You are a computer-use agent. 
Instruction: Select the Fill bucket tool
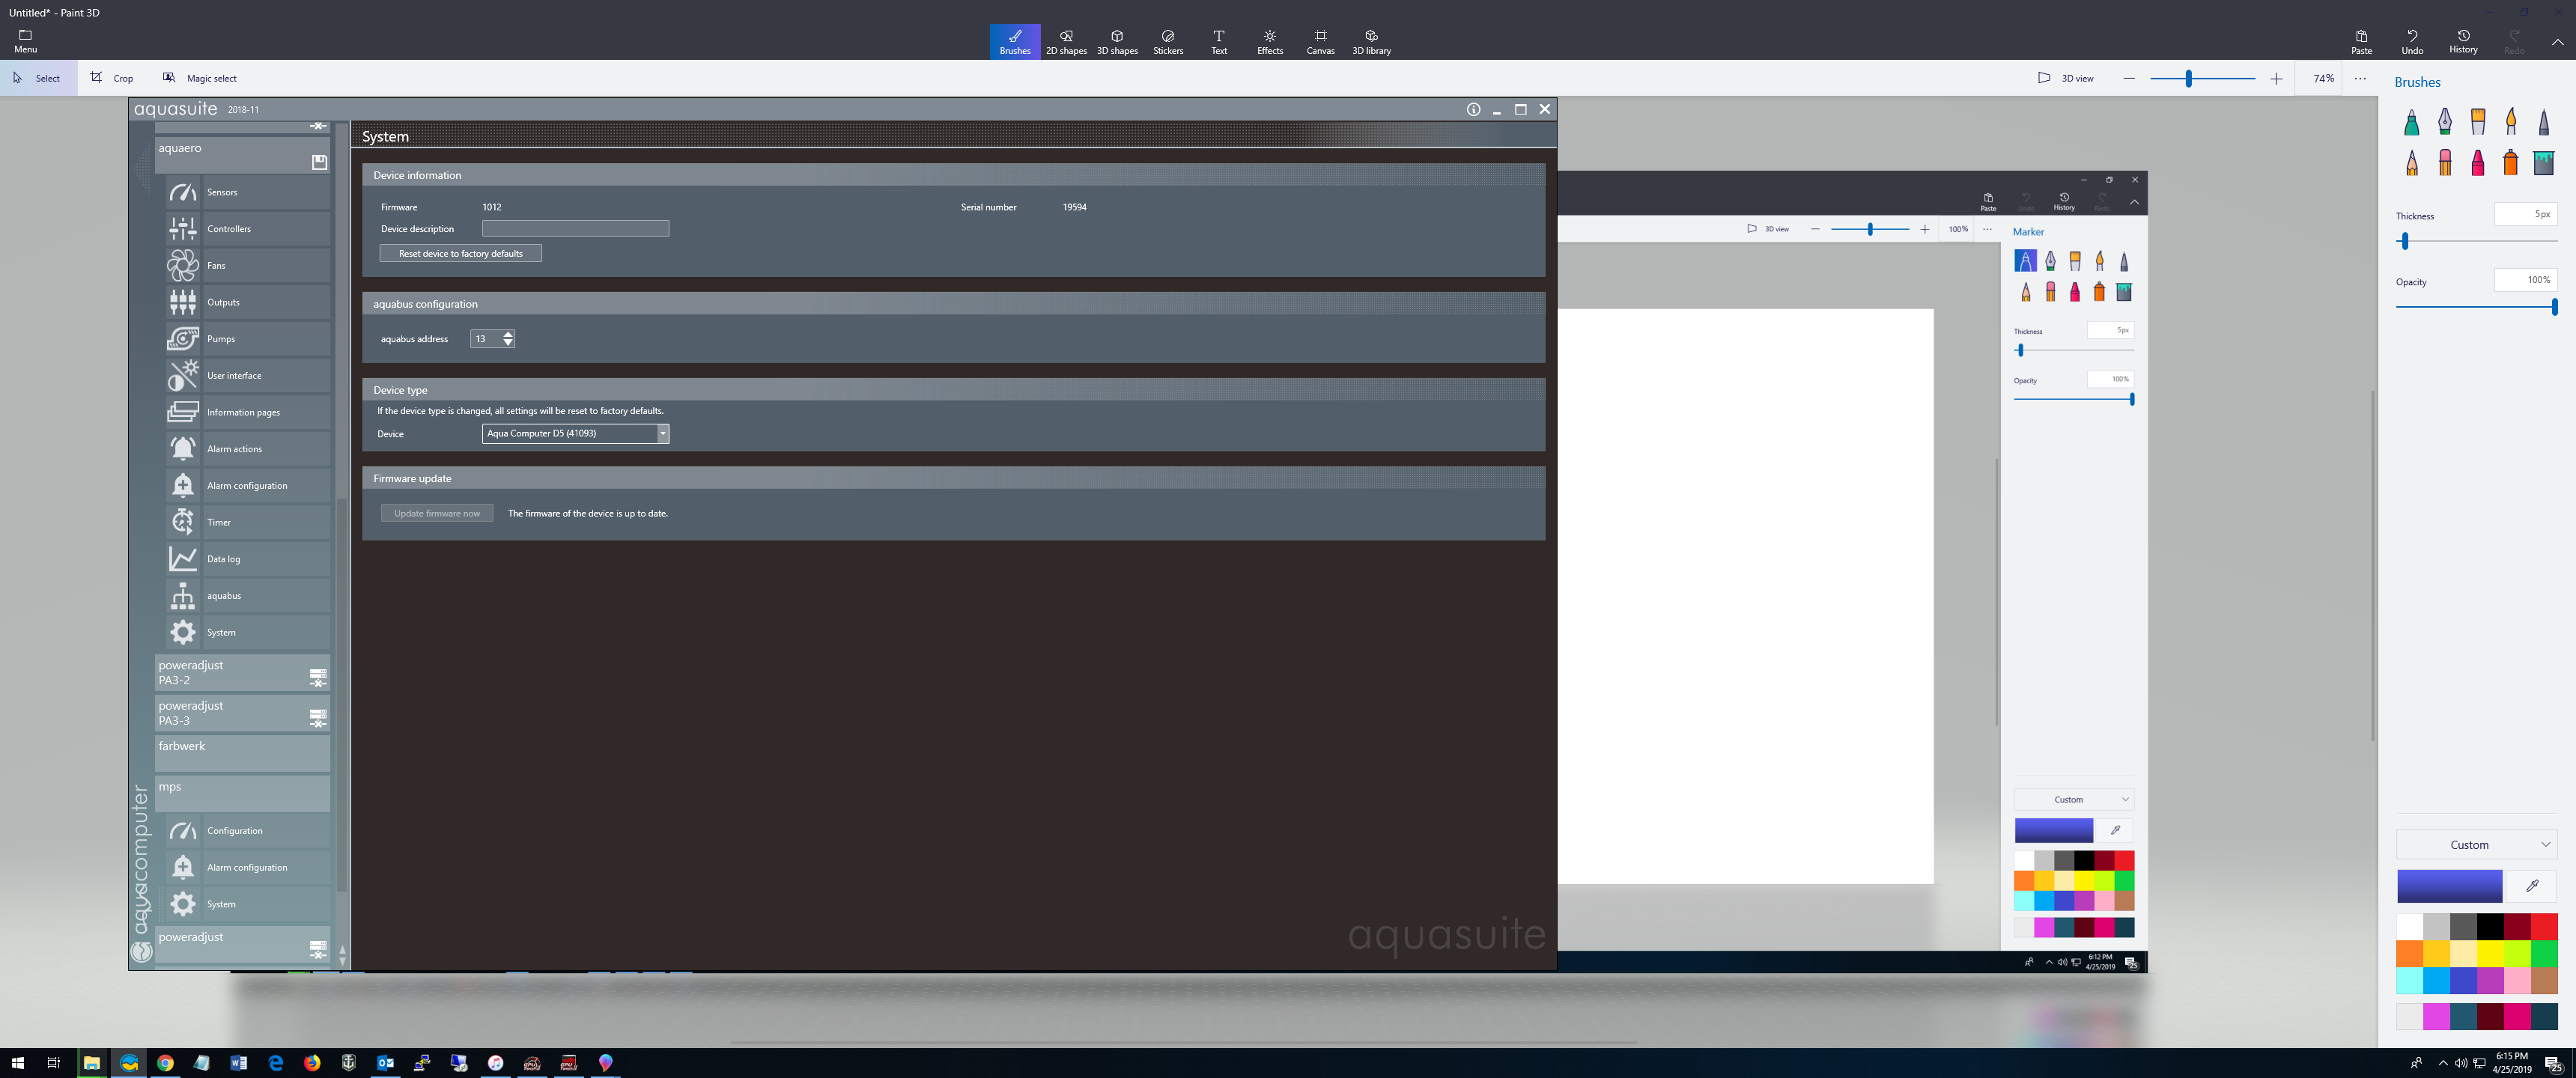(x=2543, y=162)
